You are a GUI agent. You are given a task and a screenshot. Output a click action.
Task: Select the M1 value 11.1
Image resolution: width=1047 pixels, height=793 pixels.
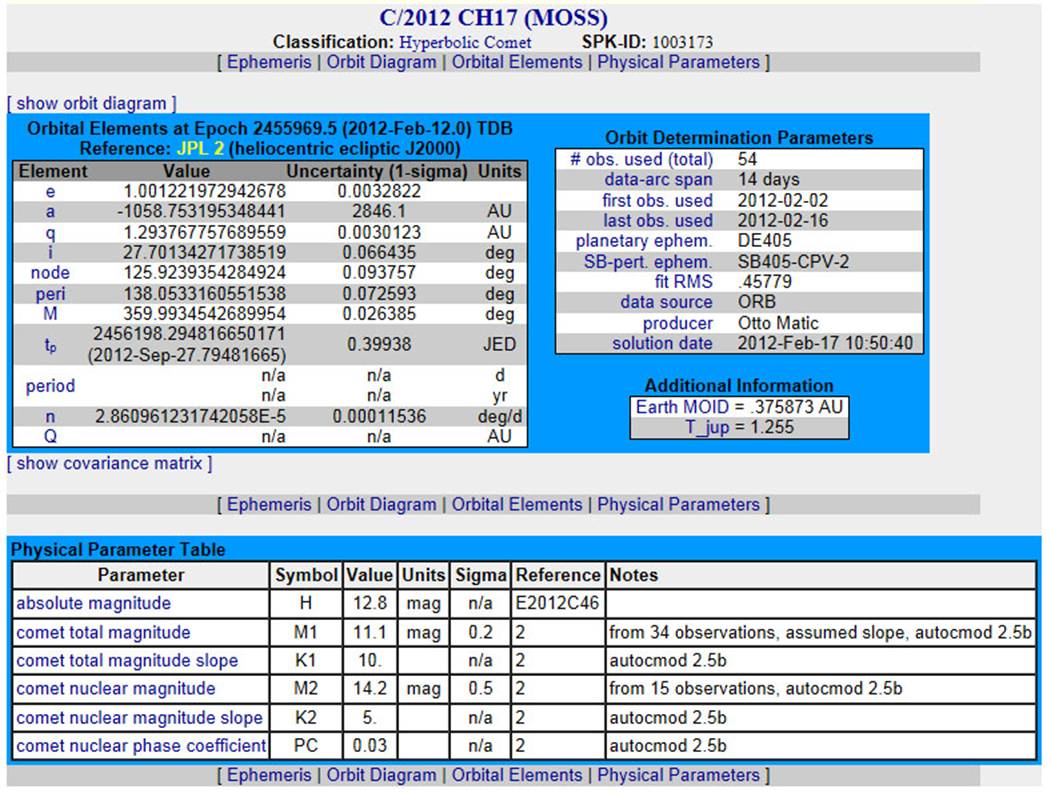click(369, 633)
